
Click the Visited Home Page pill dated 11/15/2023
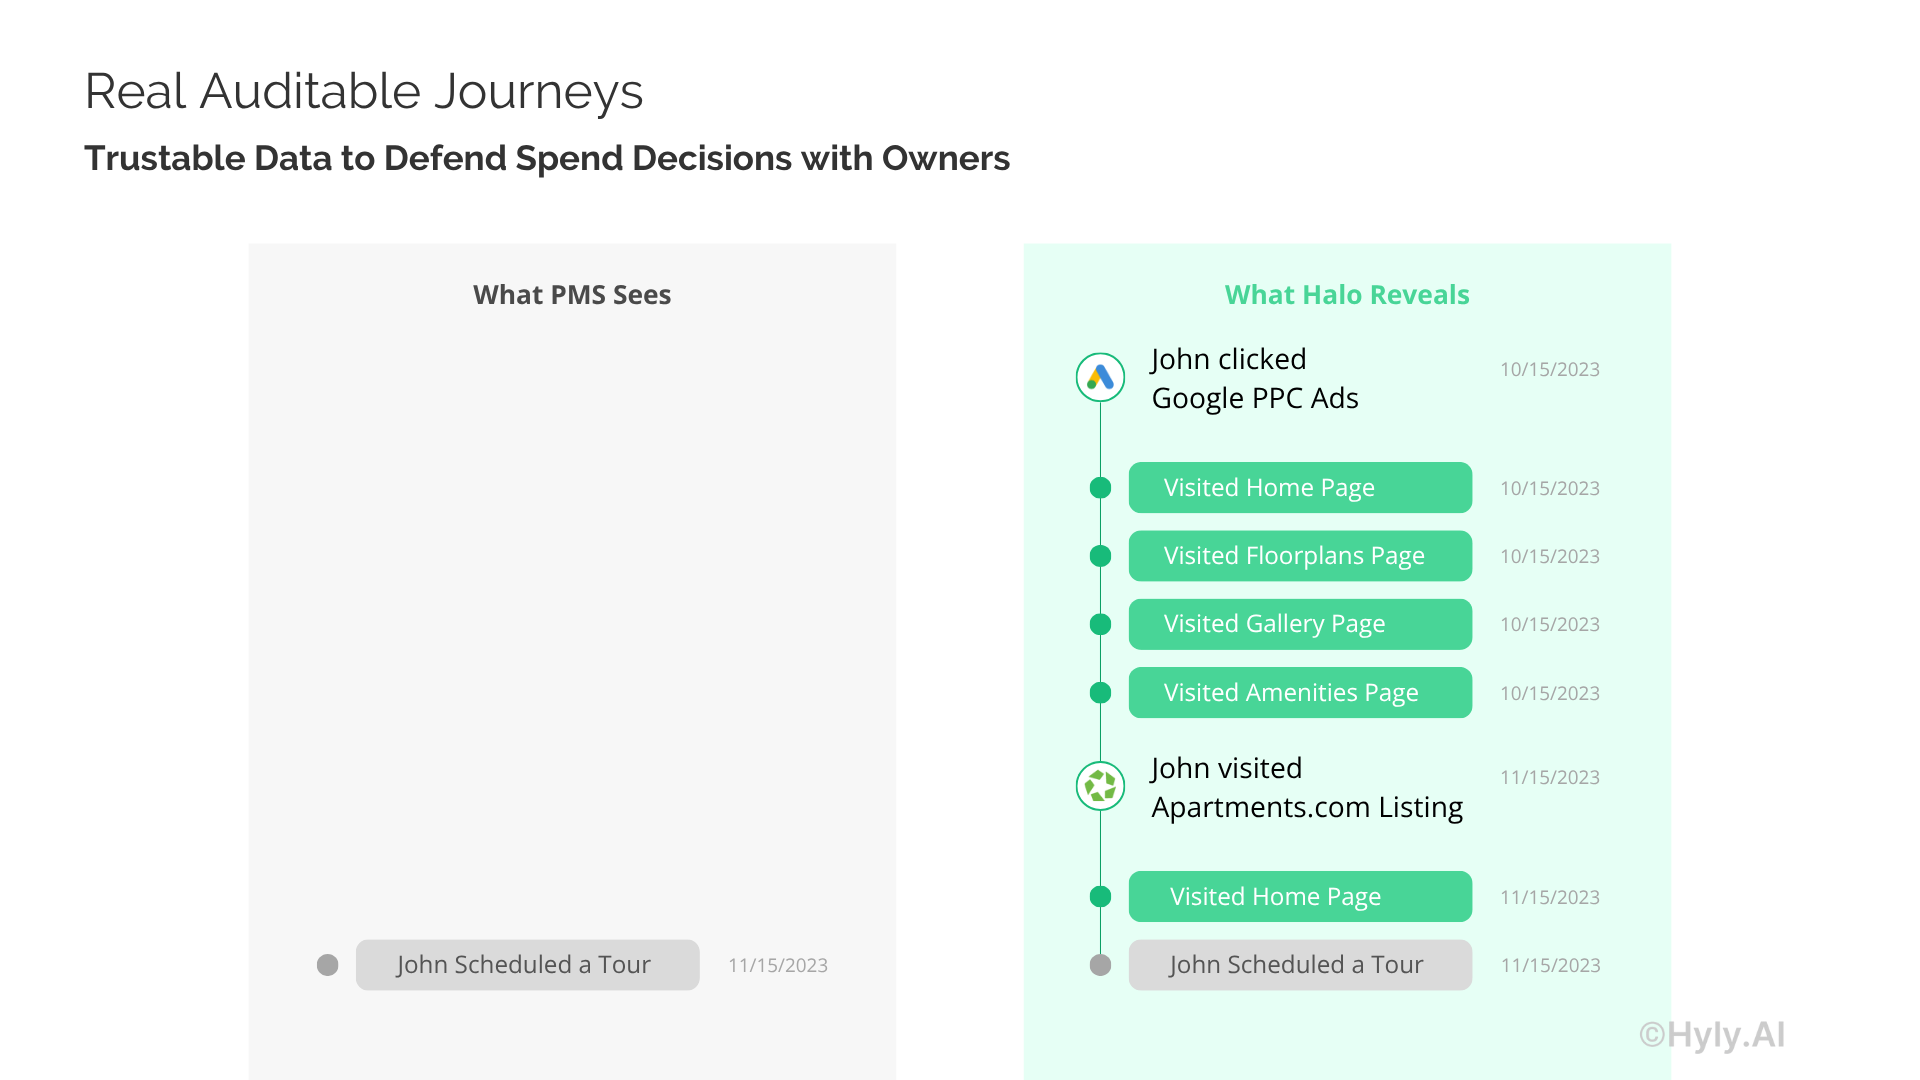pos(1300,897)
